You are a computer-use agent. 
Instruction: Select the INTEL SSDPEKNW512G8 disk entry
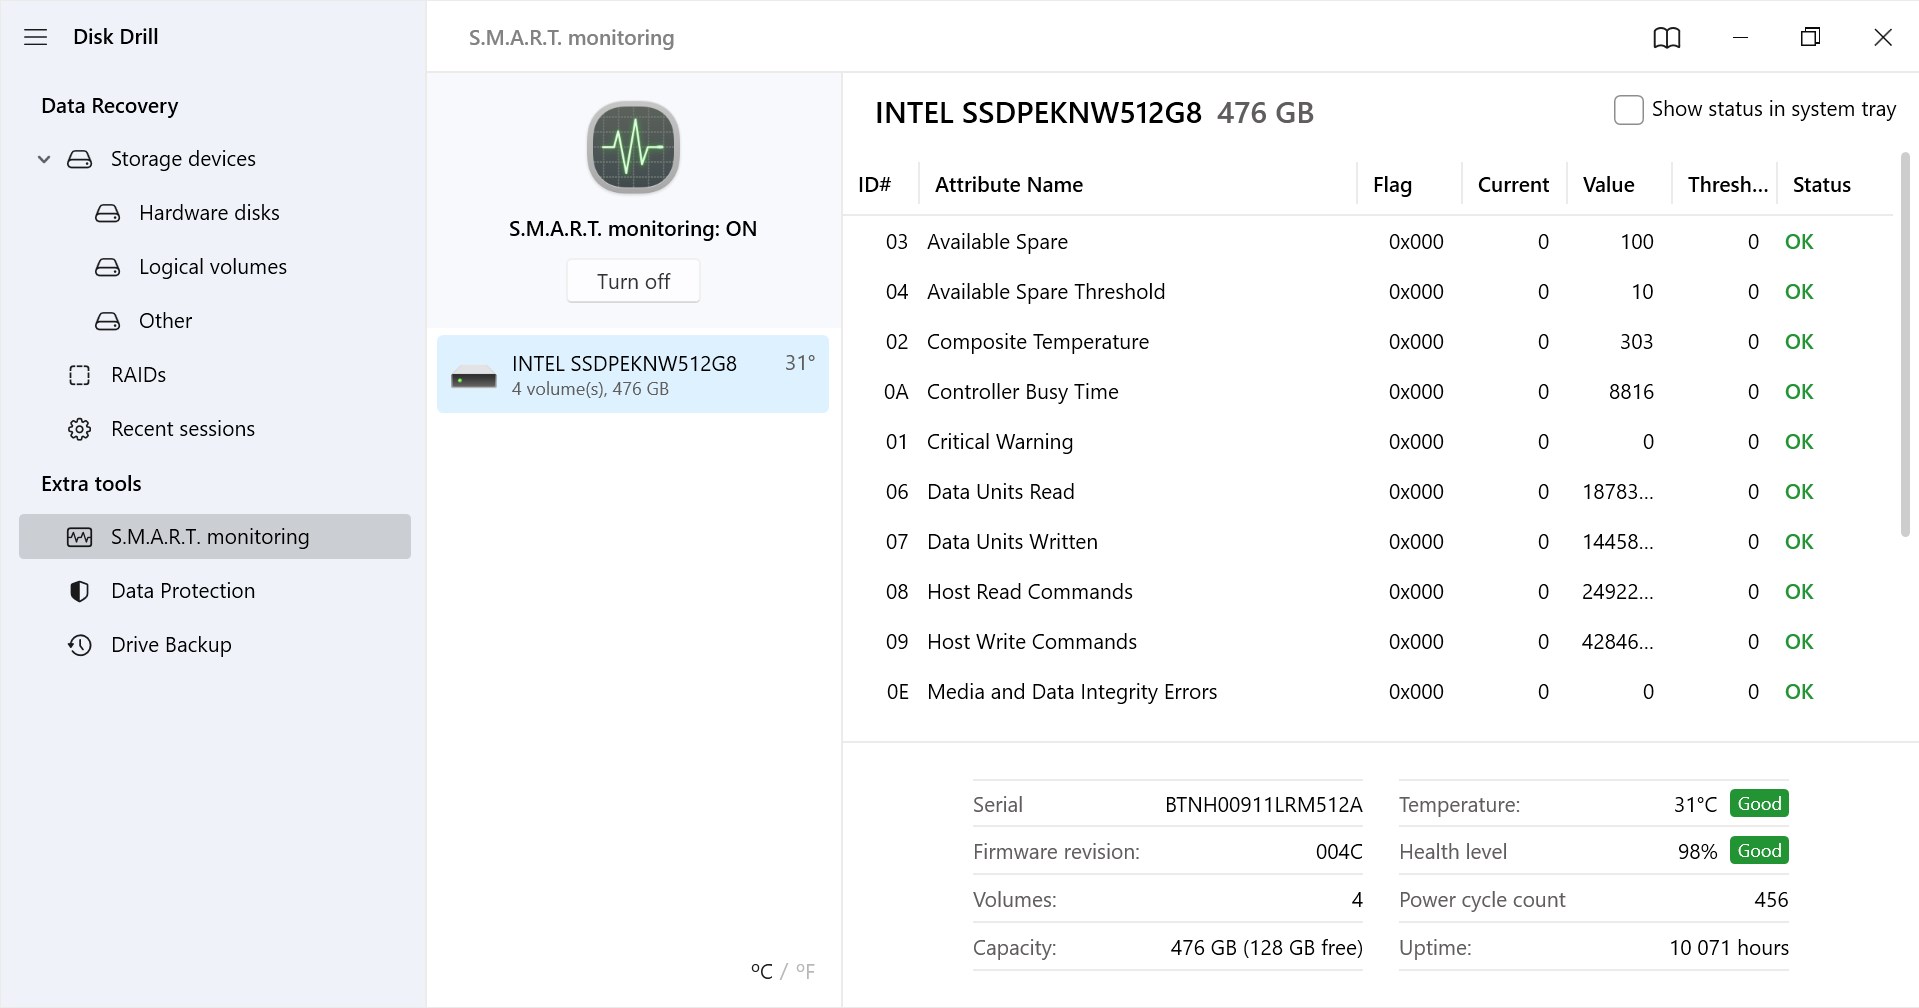tap(633, 374)
